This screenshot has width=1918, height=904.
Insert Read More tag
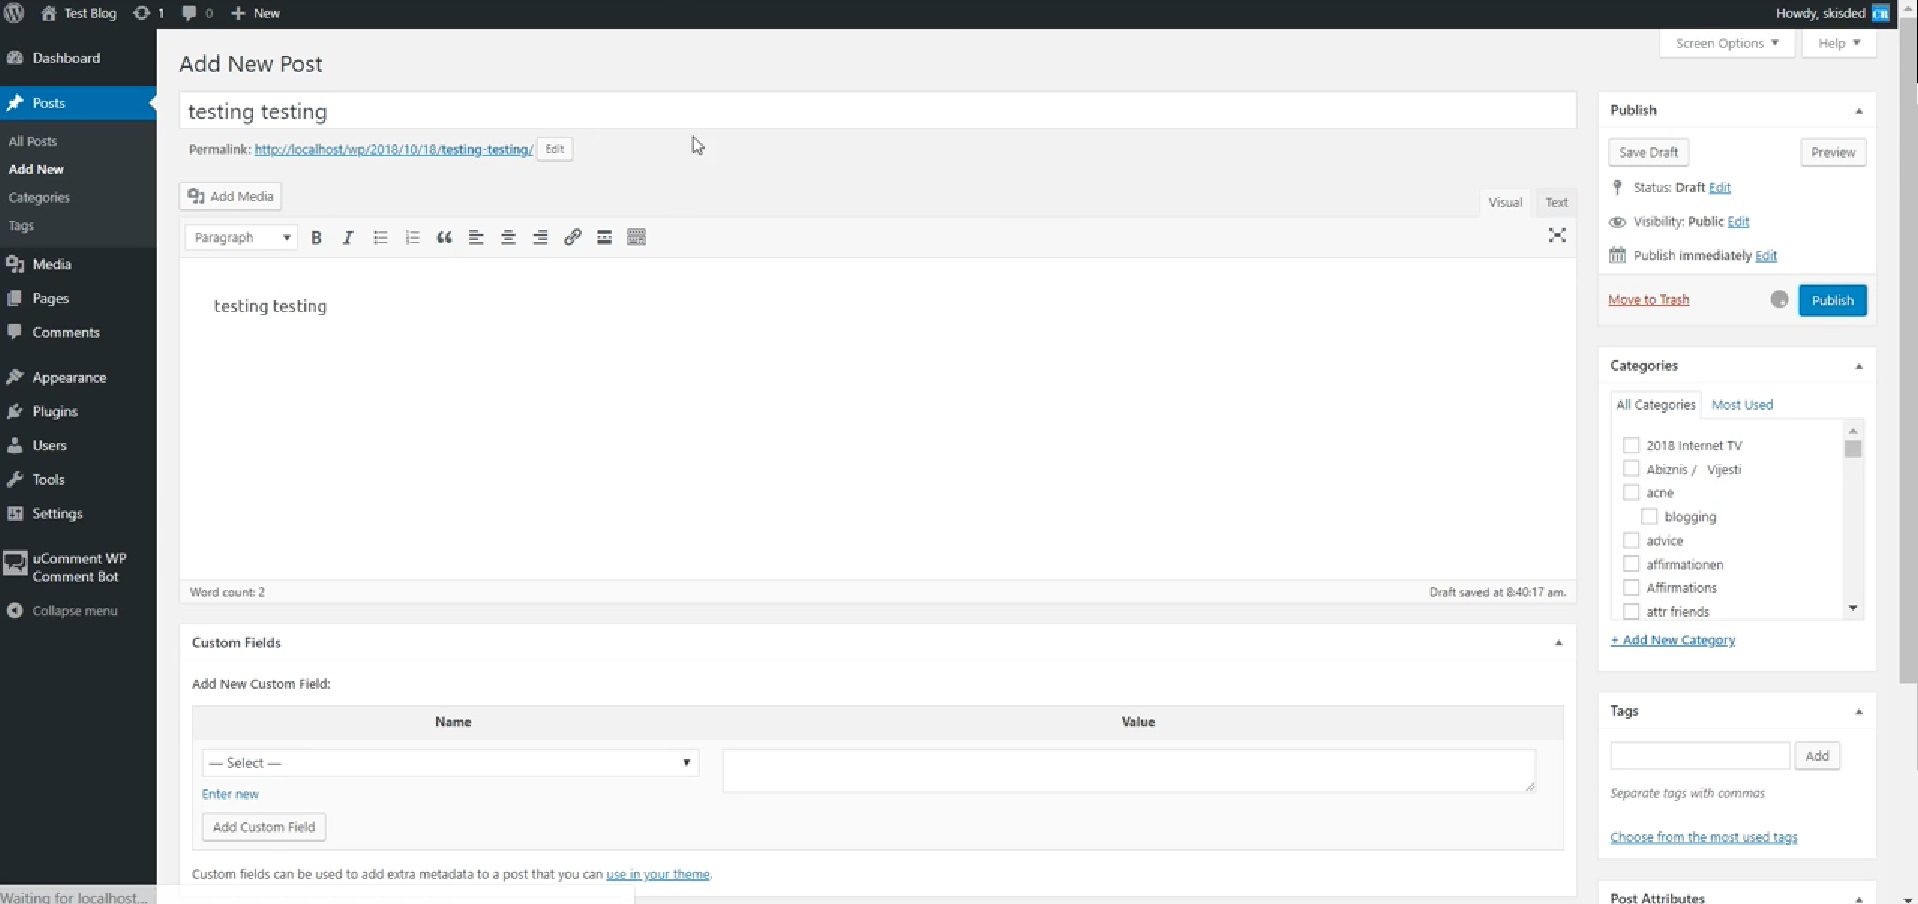point(604,237)
